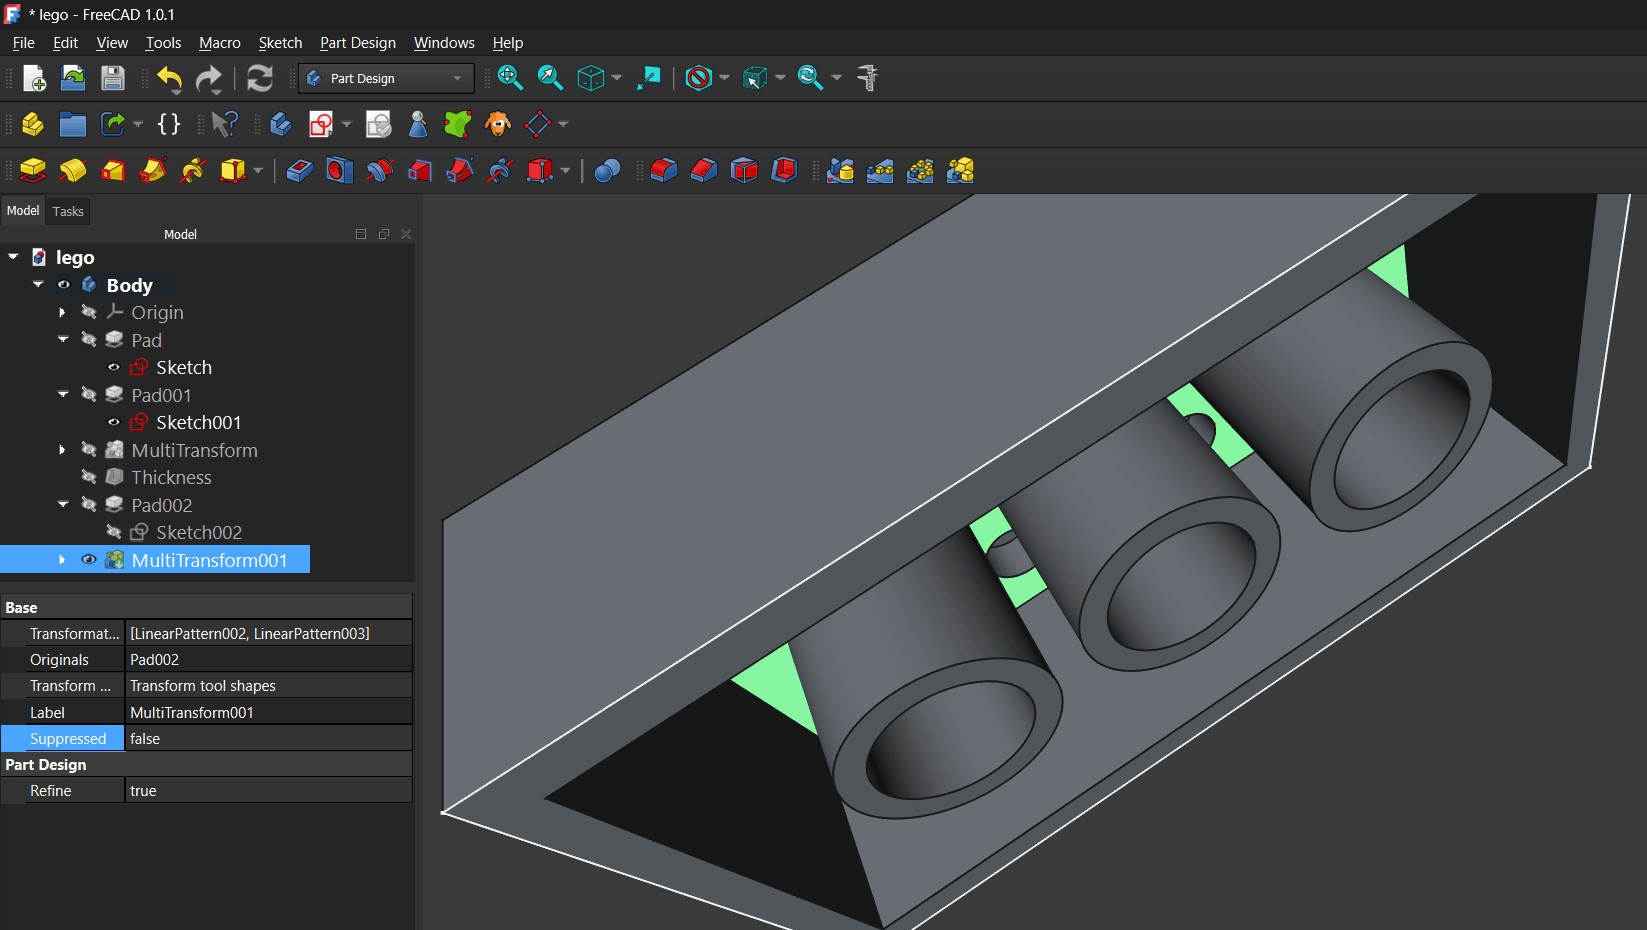Image resolution: width=1647 pixels, height=930 pixels.
Task: Open the Sketch menu
Action: pos(280,43)
